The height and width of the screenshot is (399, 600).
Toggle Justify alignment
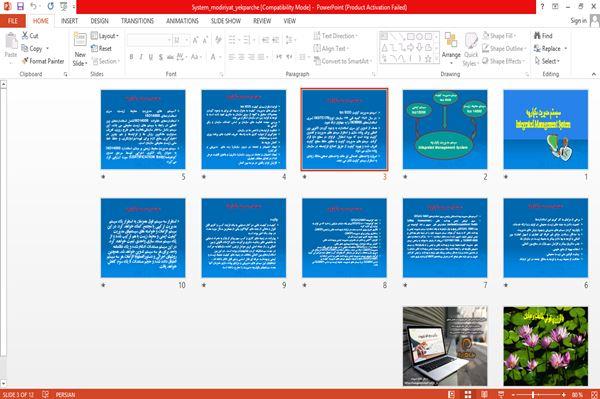coord(261,57)
